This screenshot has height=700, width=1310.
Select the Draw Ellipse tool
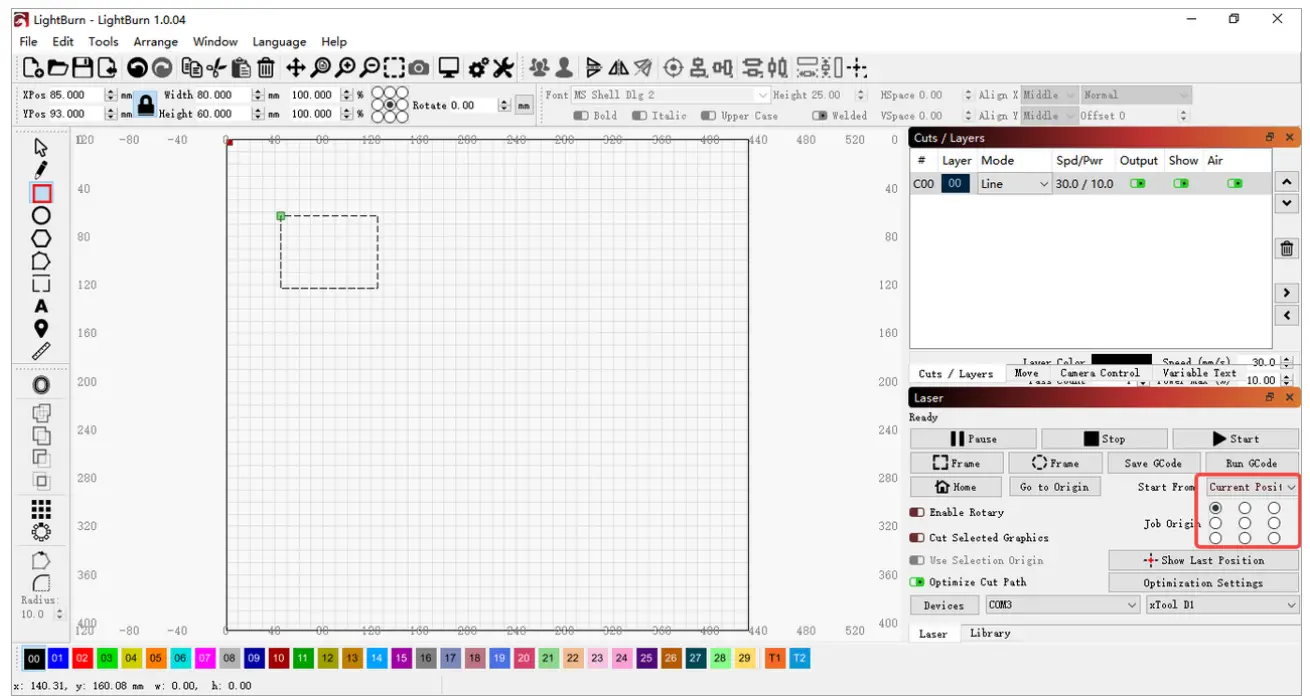pos(41,215)
